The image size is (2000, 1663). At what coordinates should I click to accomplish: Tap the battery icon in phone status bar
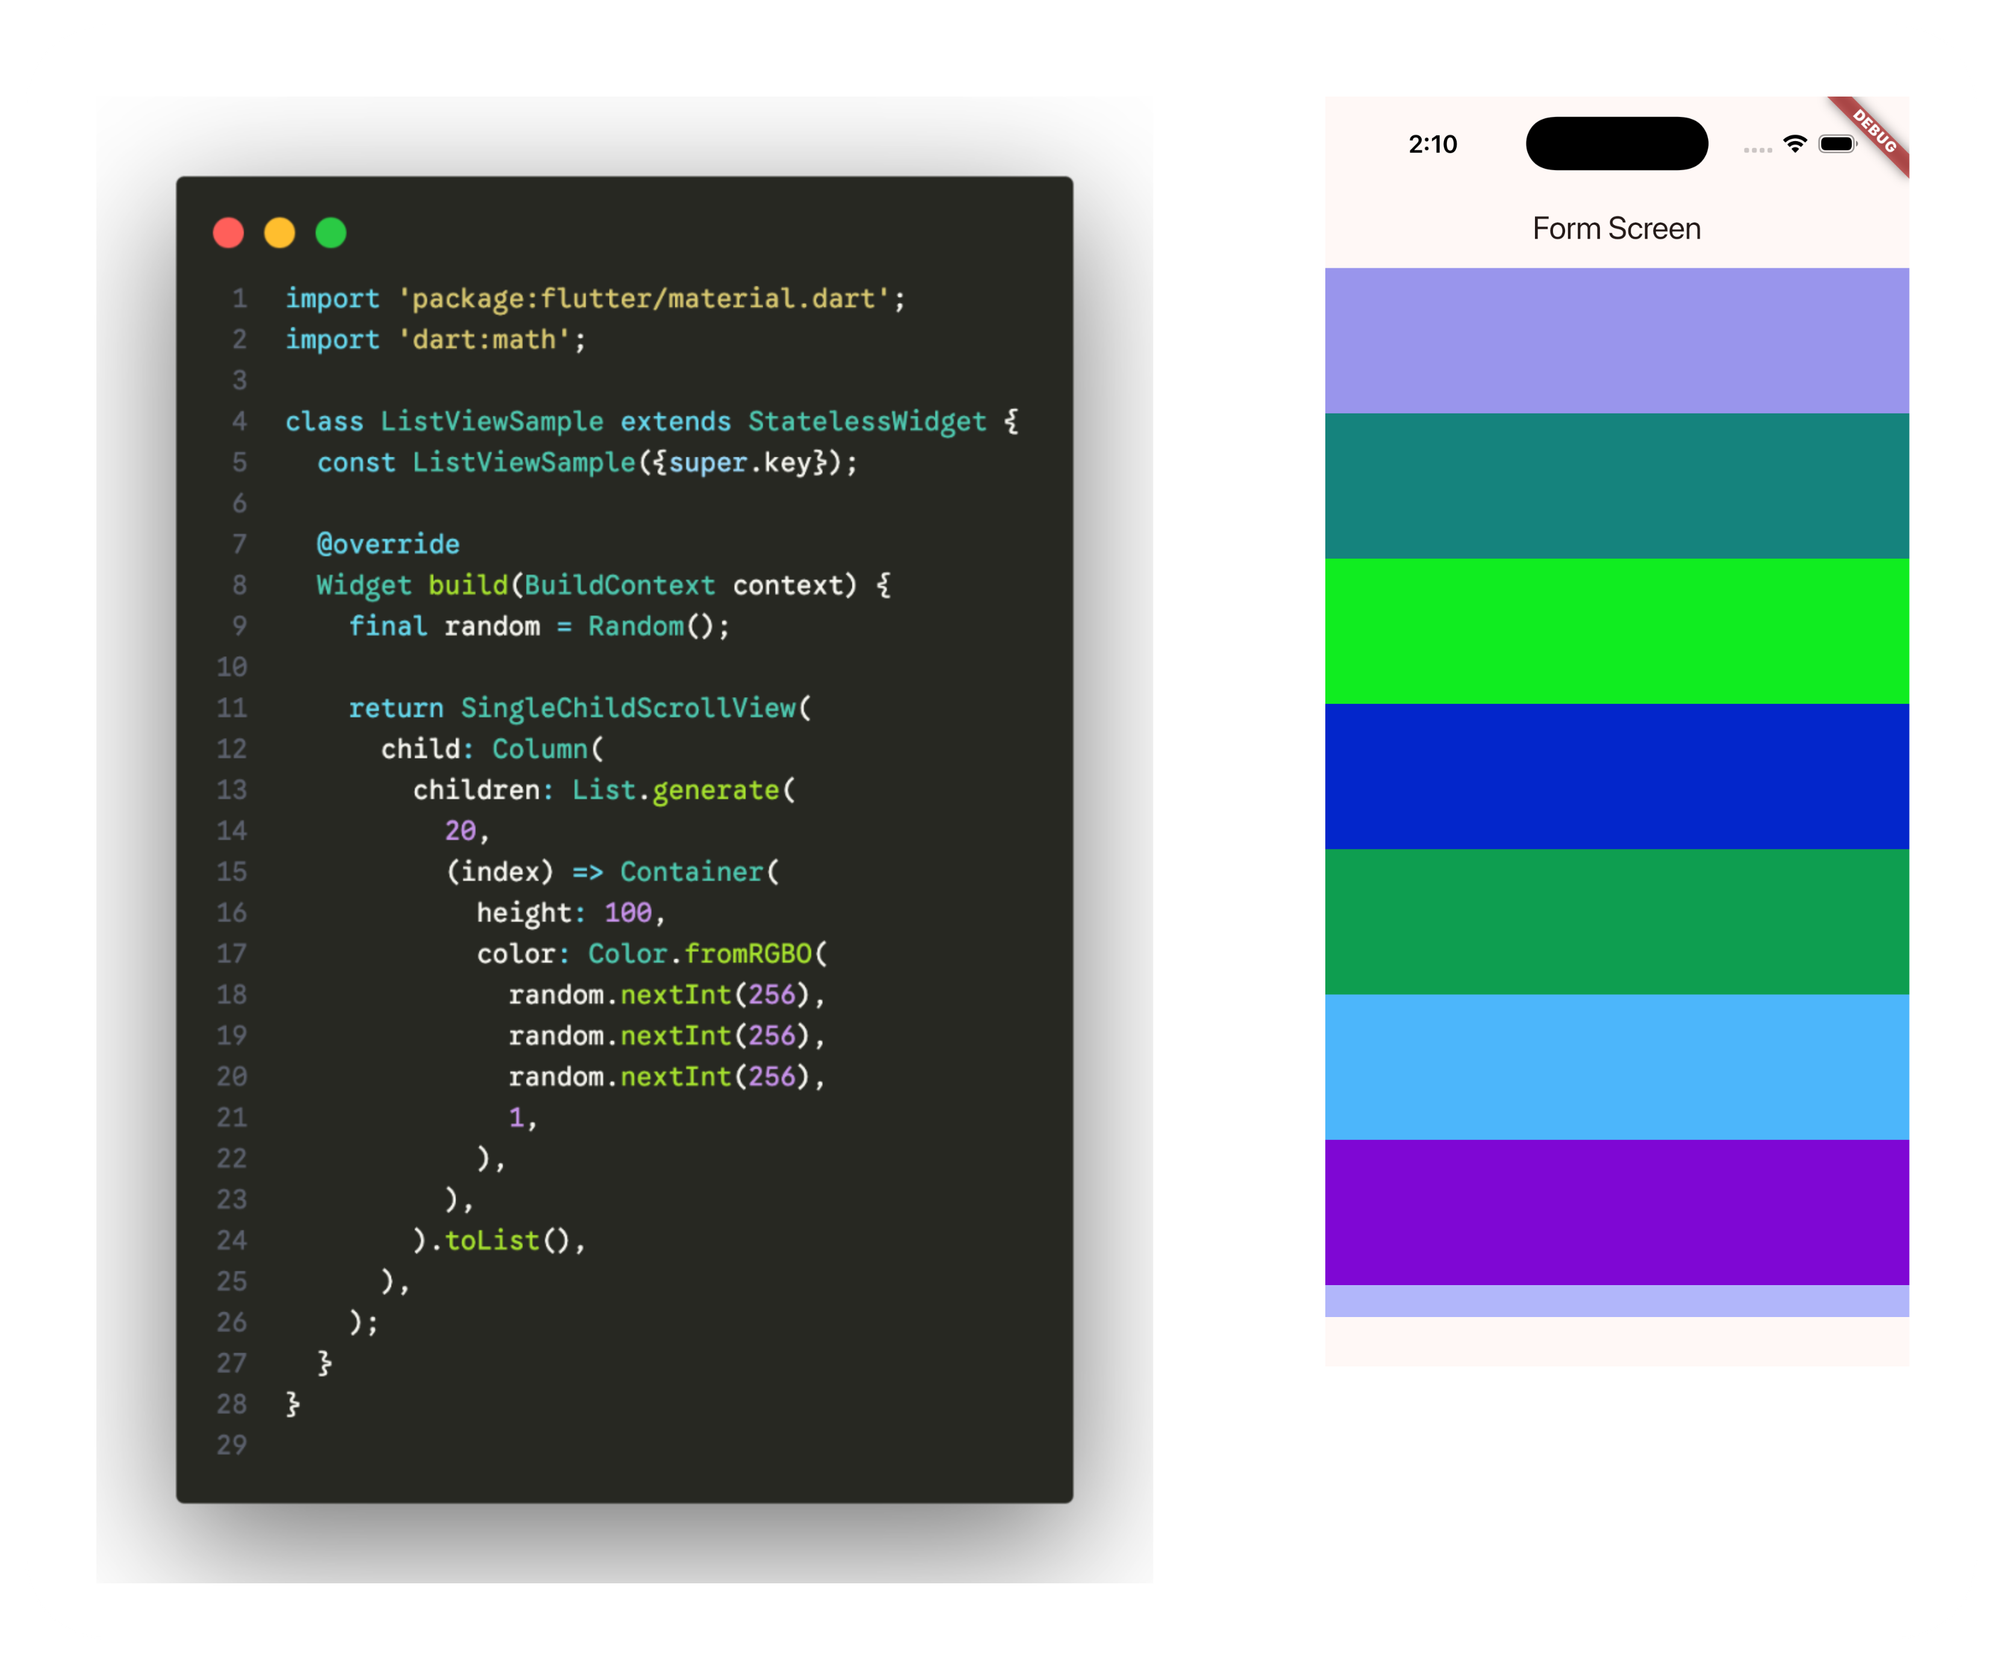(1837, 144)
